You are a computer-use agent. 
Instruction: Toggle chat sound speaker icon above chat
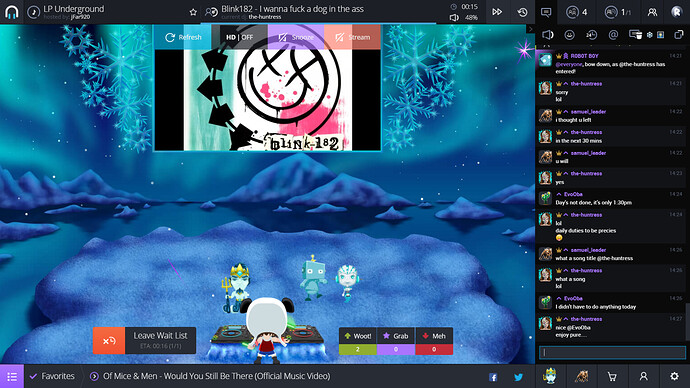pyautogui.click(x=547, y=35)
